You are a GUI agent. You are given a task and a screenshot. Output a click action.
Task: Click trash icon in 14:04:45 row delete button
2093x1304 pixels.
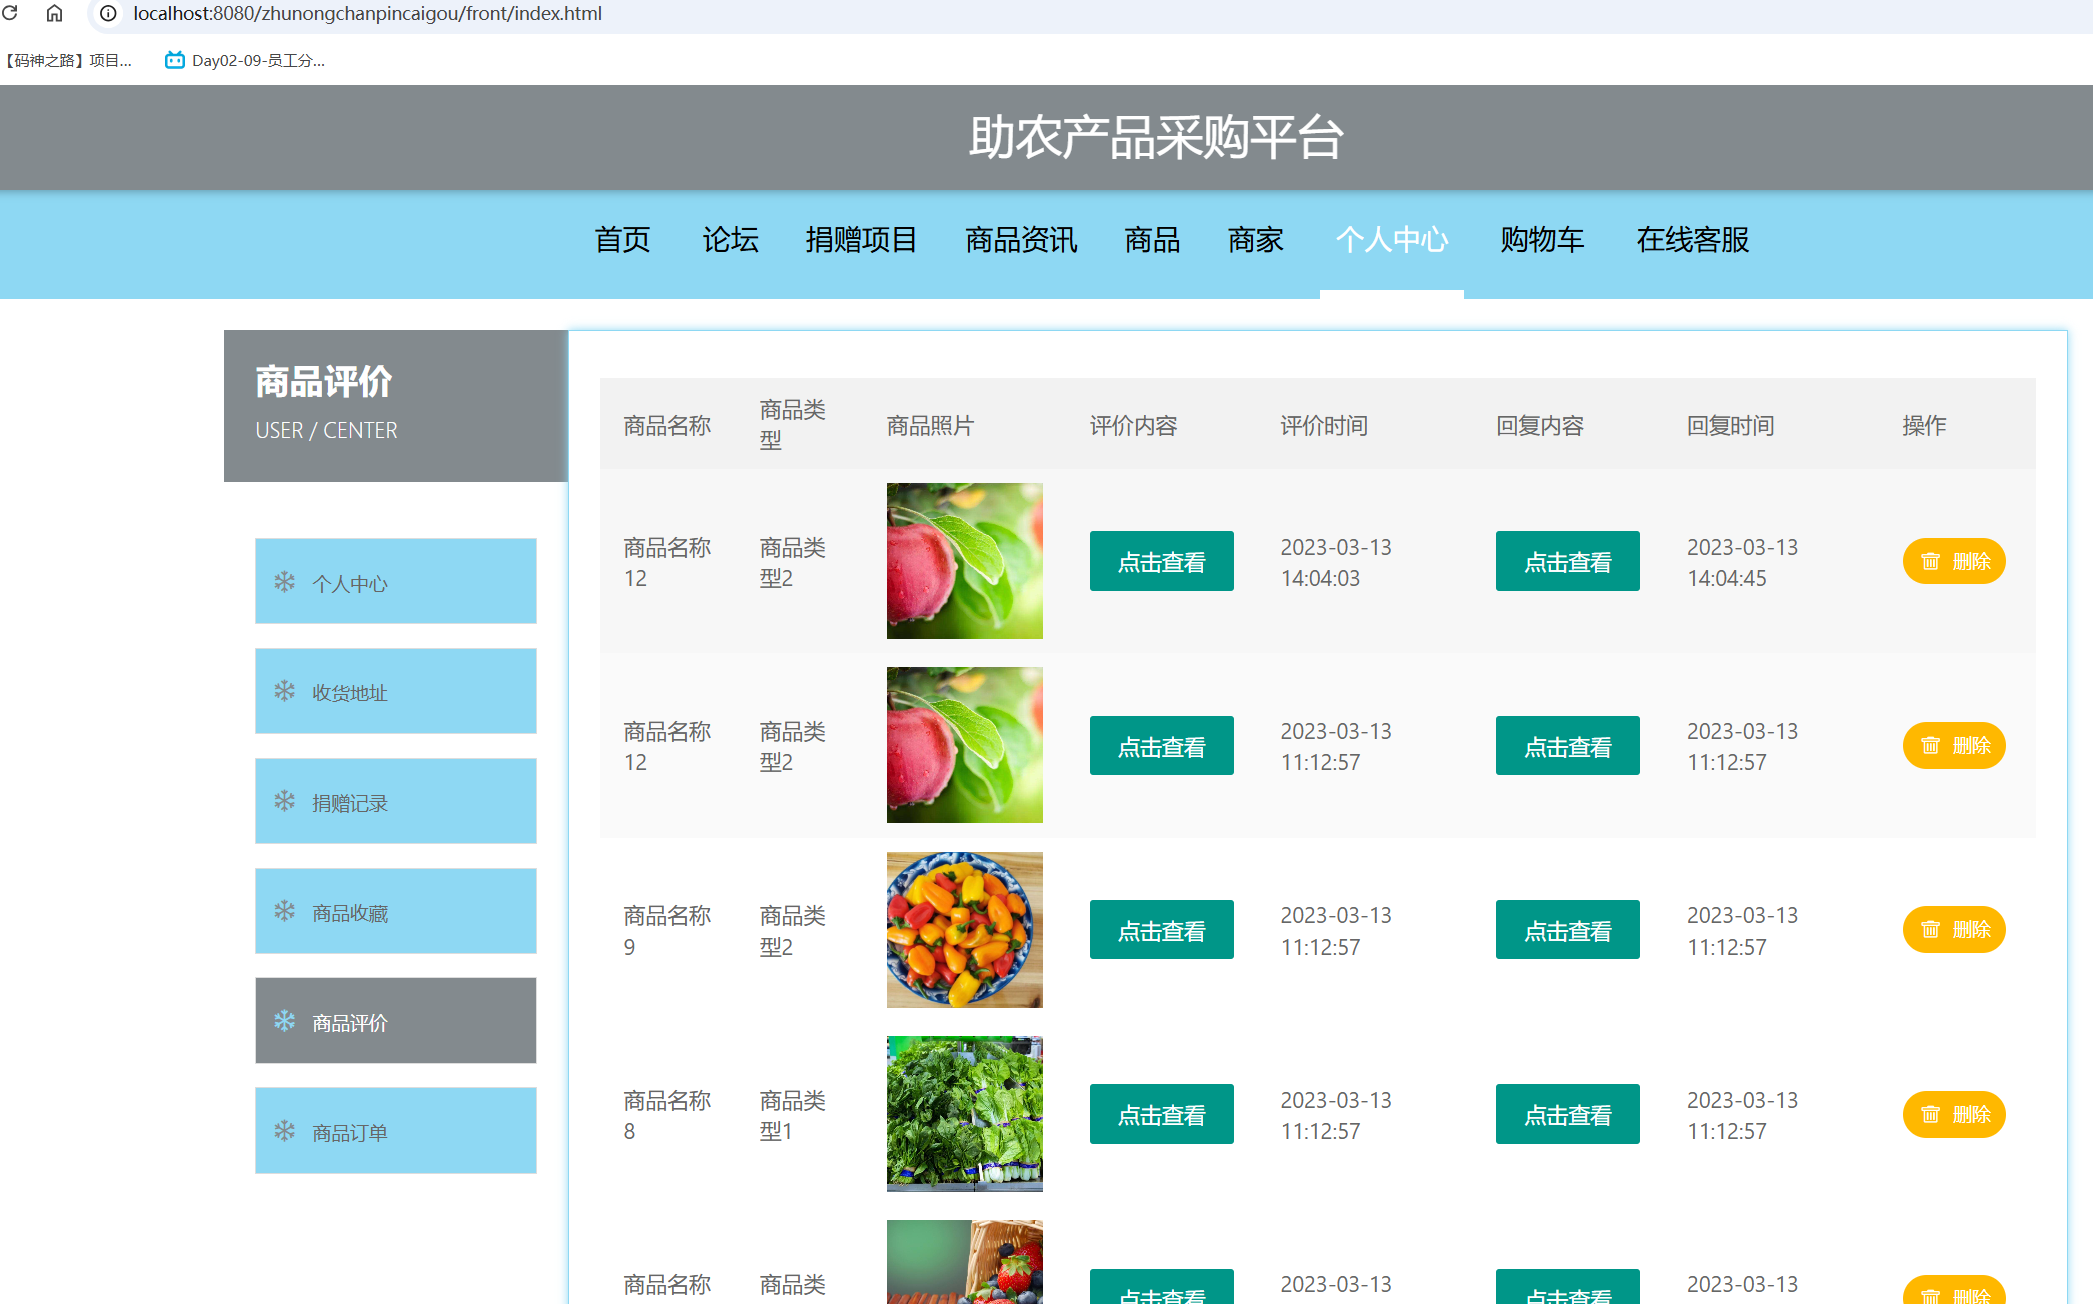pyautogui.click(x=1930, y=561)
